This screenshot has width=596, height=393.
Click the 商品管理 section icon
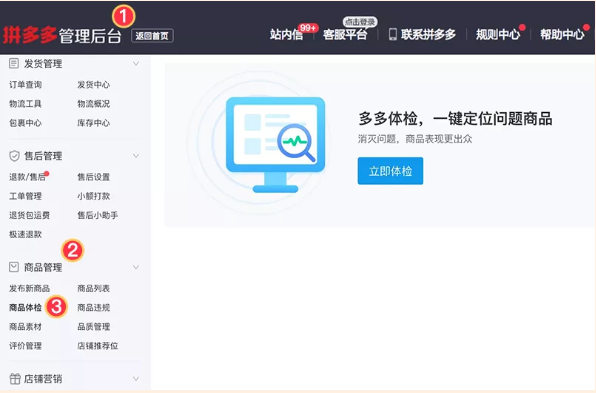[x=14, y=267]
